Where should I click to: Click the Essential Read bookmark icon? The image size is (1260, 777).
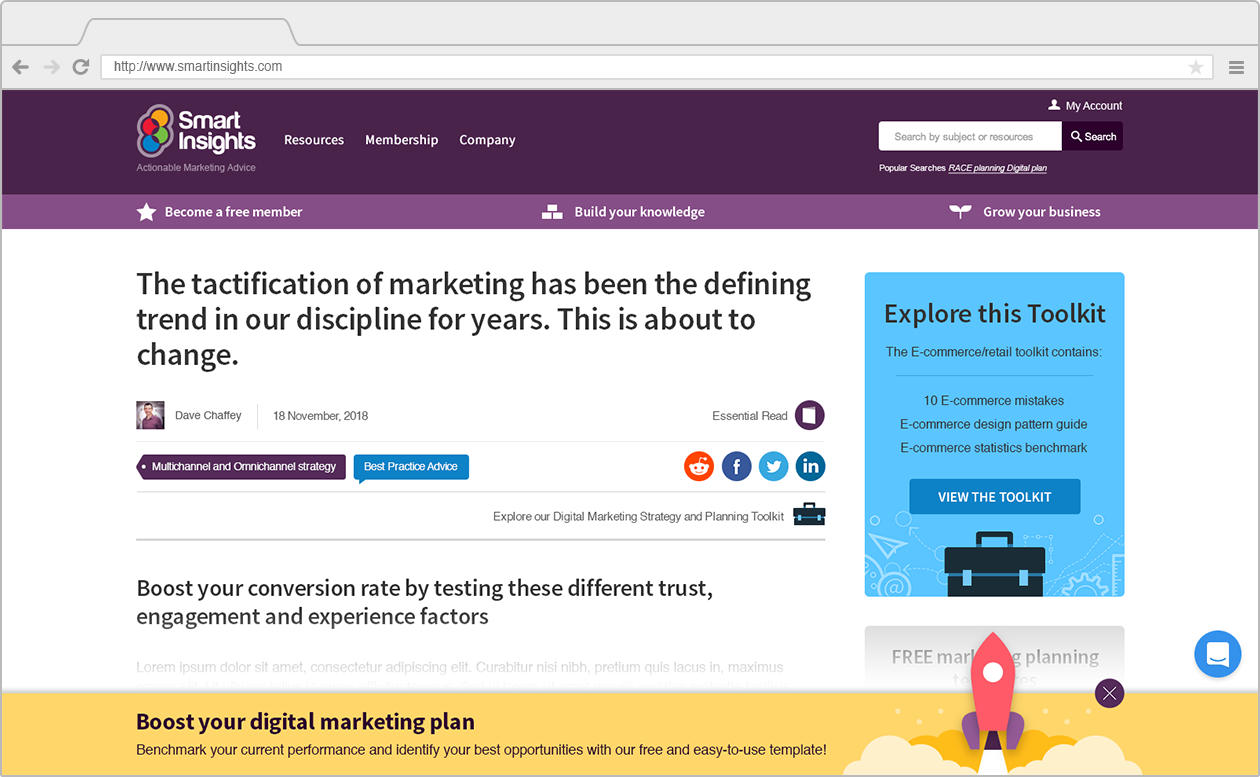(x=810, y=415)
